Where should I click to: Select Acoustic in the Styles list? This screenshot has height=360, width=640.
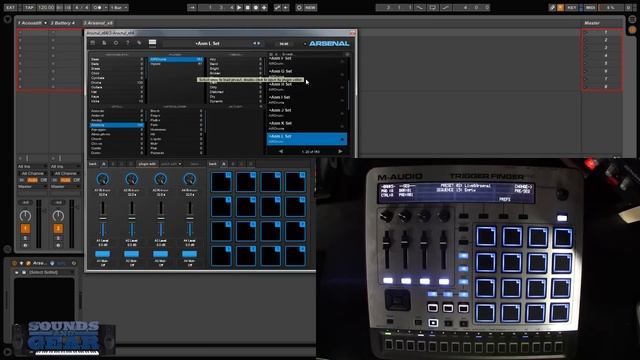tap(117, 111)
